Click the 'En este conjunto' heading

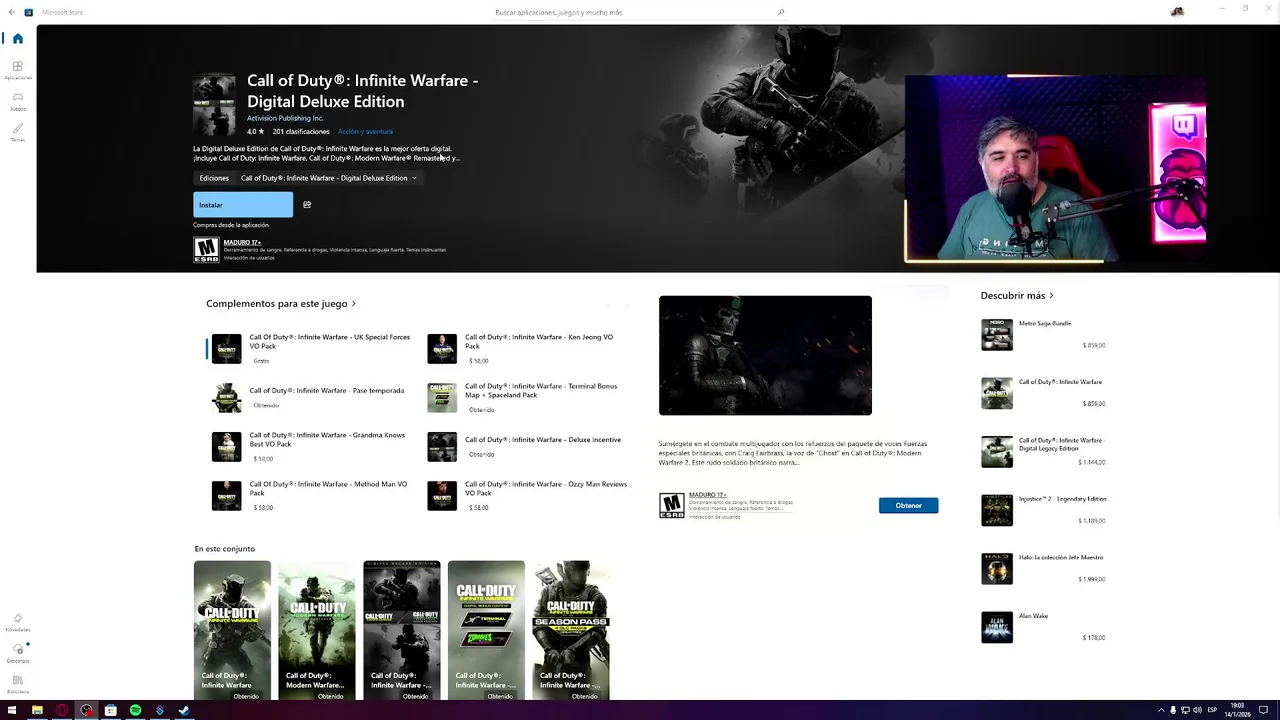pyautogui.click(x=225, y=548)
